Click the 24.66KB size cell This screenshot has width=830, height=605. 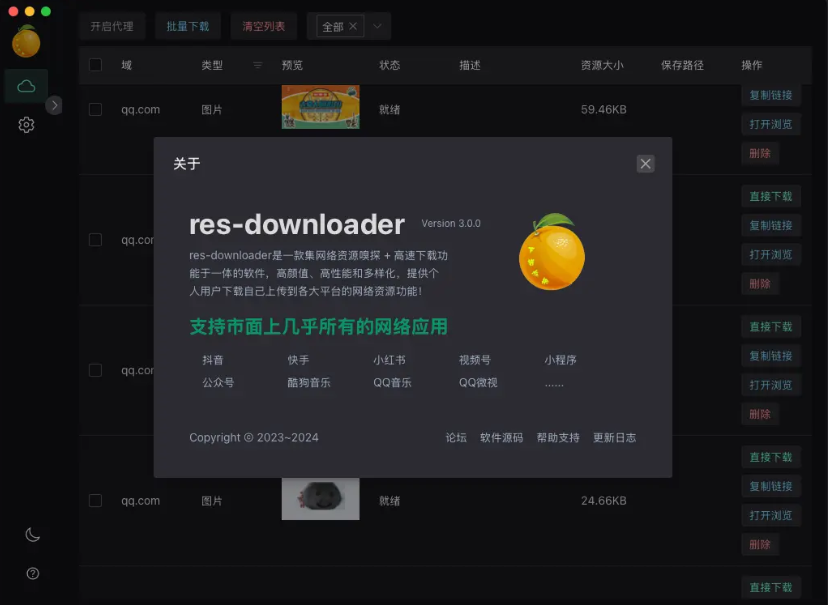pyautogui.click(x=603, y=501)
